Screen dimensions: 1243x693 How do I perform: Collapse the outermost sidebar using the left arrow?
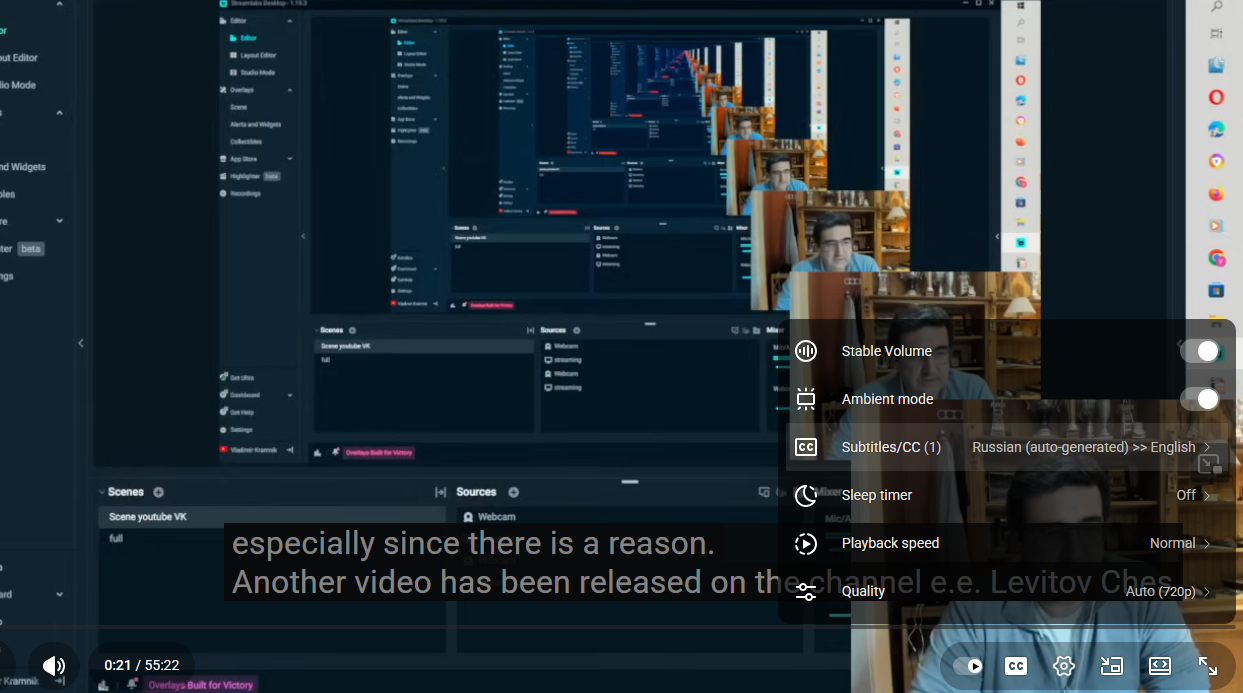click(x=81, y=343)
